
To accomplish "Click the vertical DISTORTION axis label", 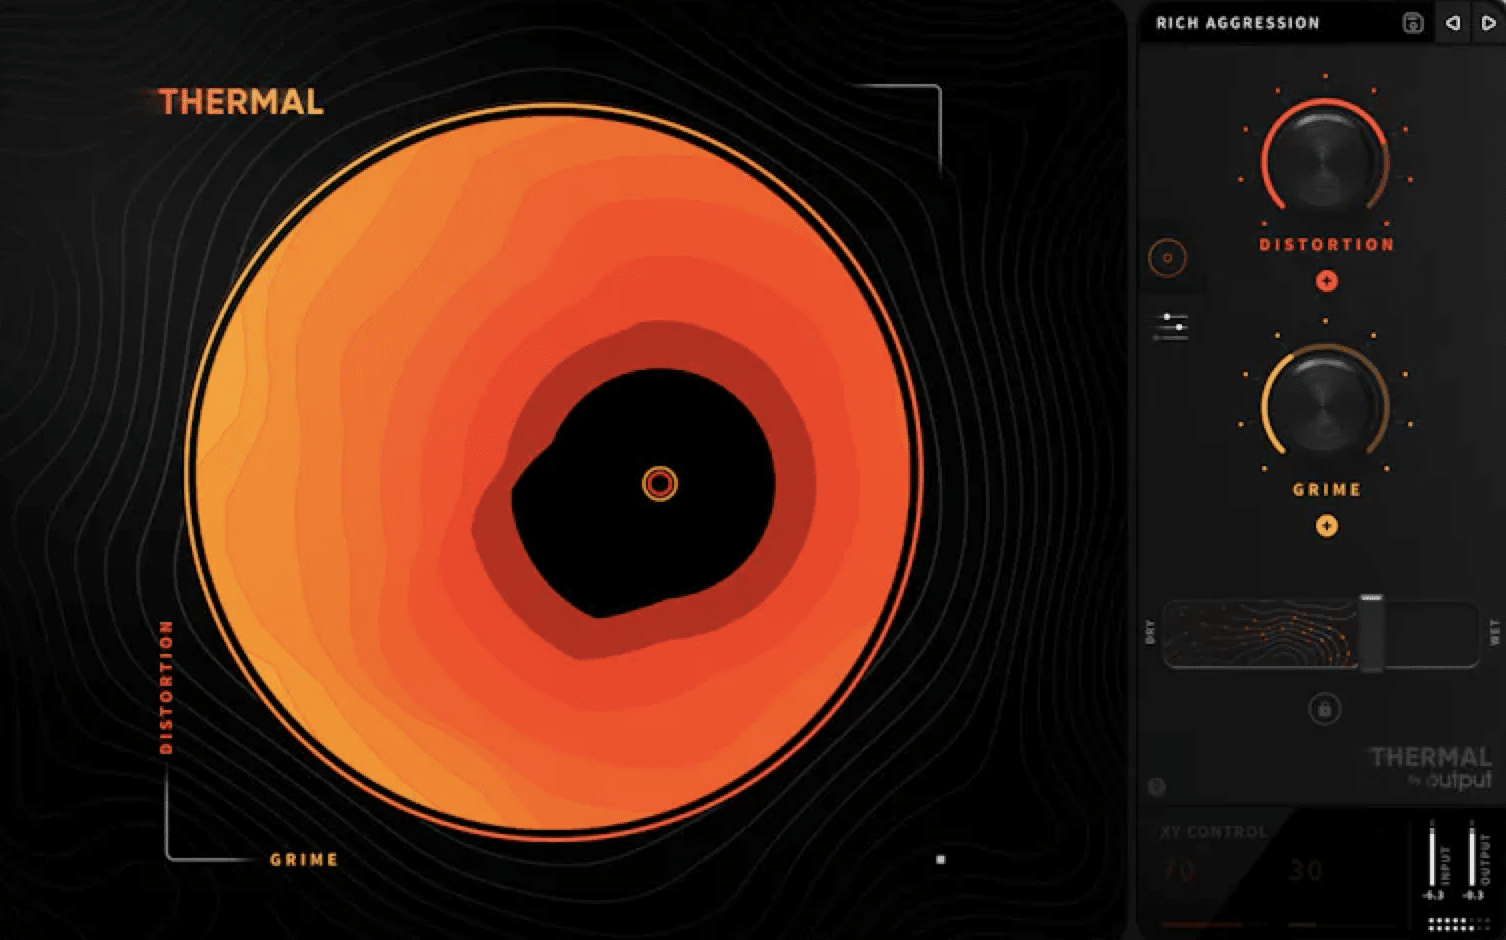I will [166, 687].
